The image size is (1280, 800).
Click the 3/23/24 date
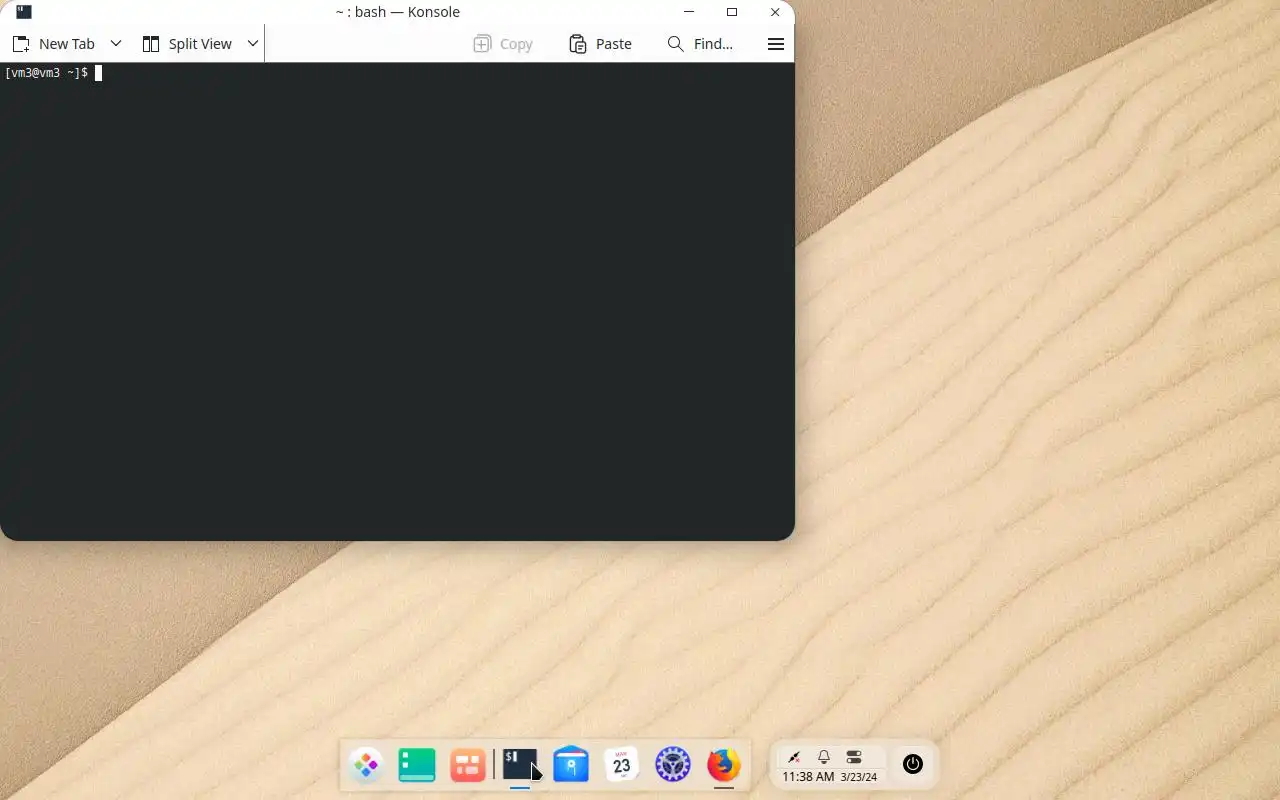[859, 777]
